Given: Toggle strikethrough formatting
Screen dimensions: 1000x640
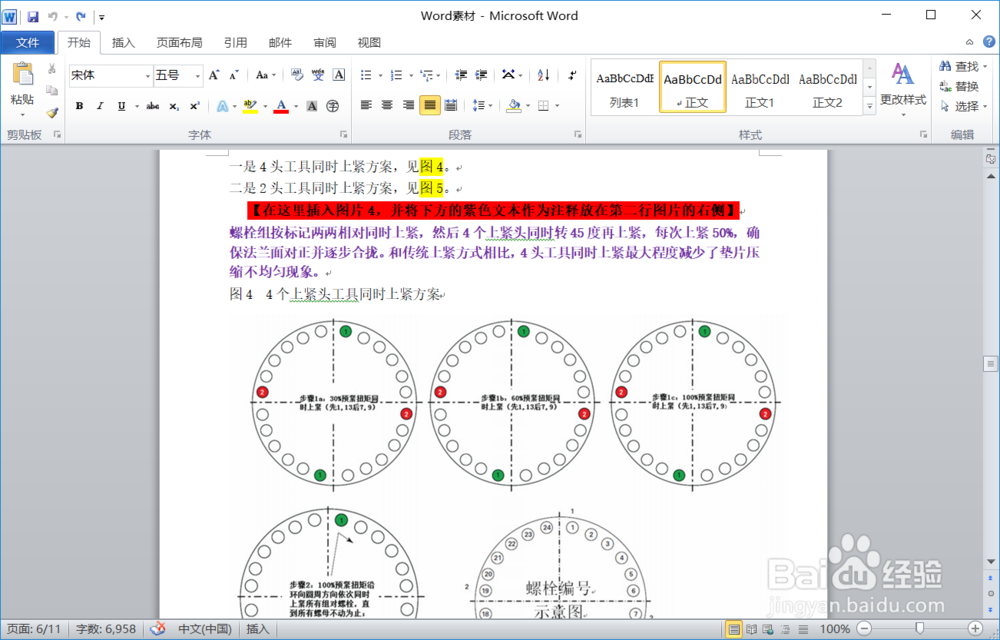Looking at the screenshot, I should (x=152, y=106).
